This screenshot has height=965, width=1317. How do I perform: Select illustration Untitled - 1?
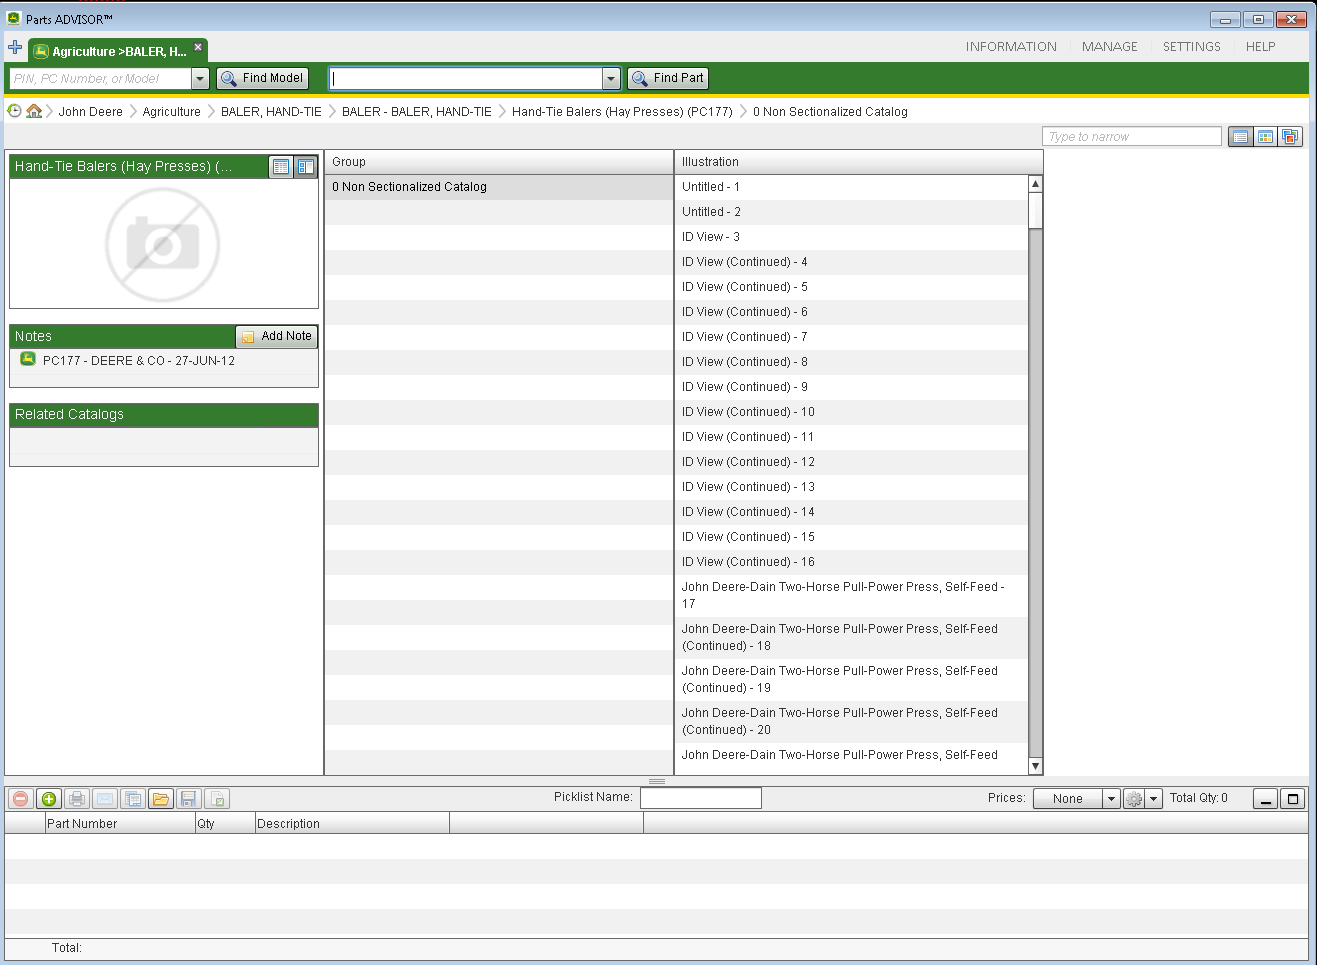851,187
